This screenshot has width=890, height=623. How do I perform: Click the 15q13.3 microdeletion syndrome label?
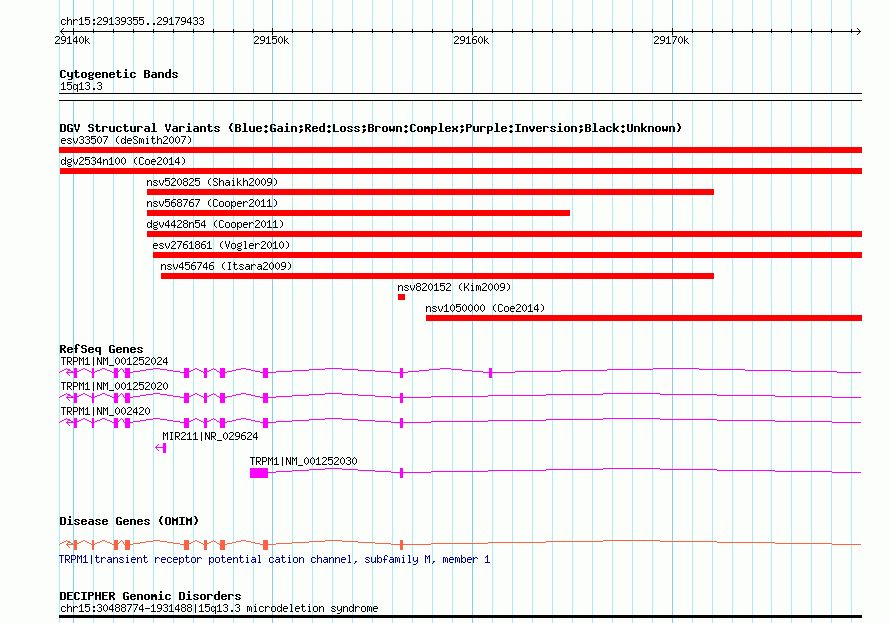click(x=219, y=608)
